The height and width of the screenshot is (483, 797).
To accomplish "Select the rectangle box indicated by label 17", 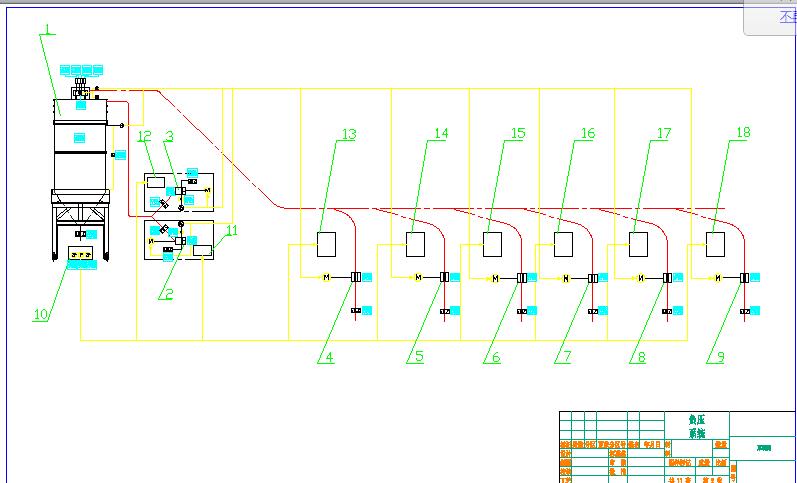I will (x=638, y=245).
